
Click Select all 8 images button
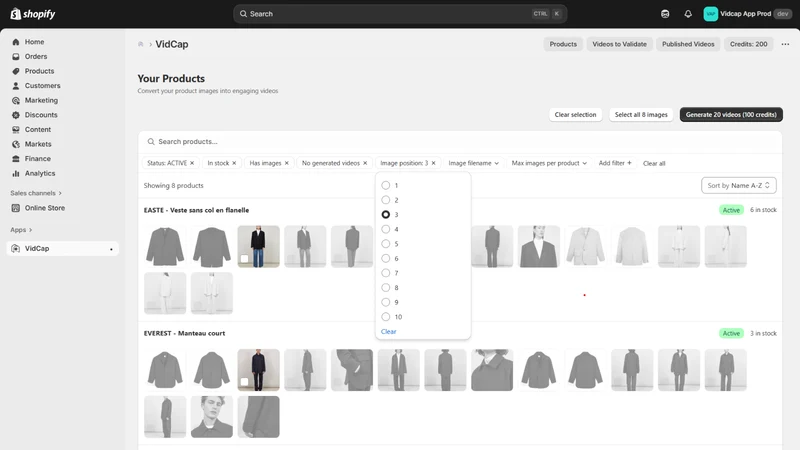(x=641, y=115)
